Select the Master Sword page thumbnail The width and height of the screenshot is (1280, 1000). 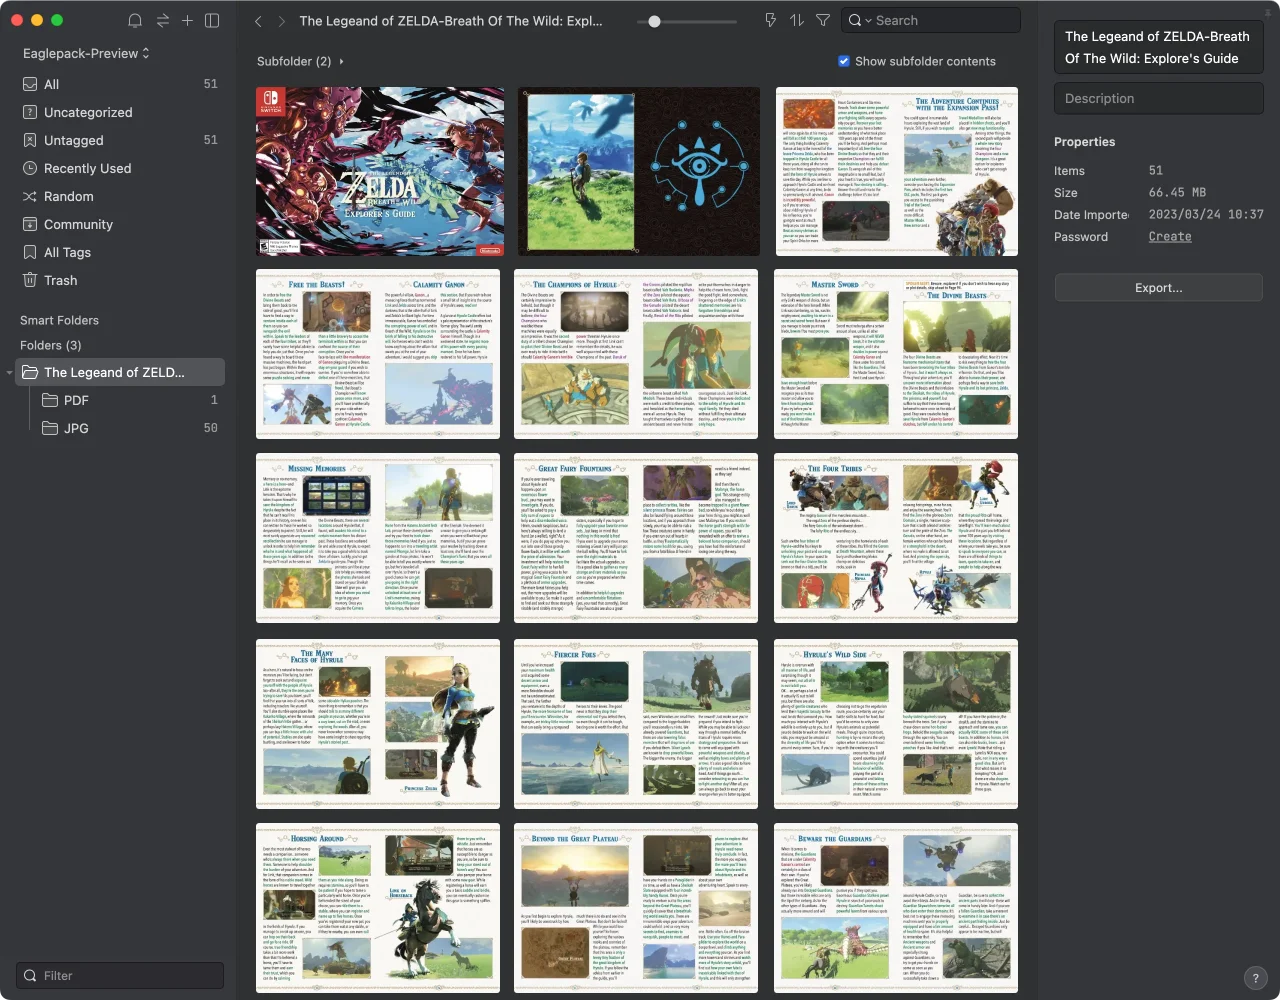point(896,353)
